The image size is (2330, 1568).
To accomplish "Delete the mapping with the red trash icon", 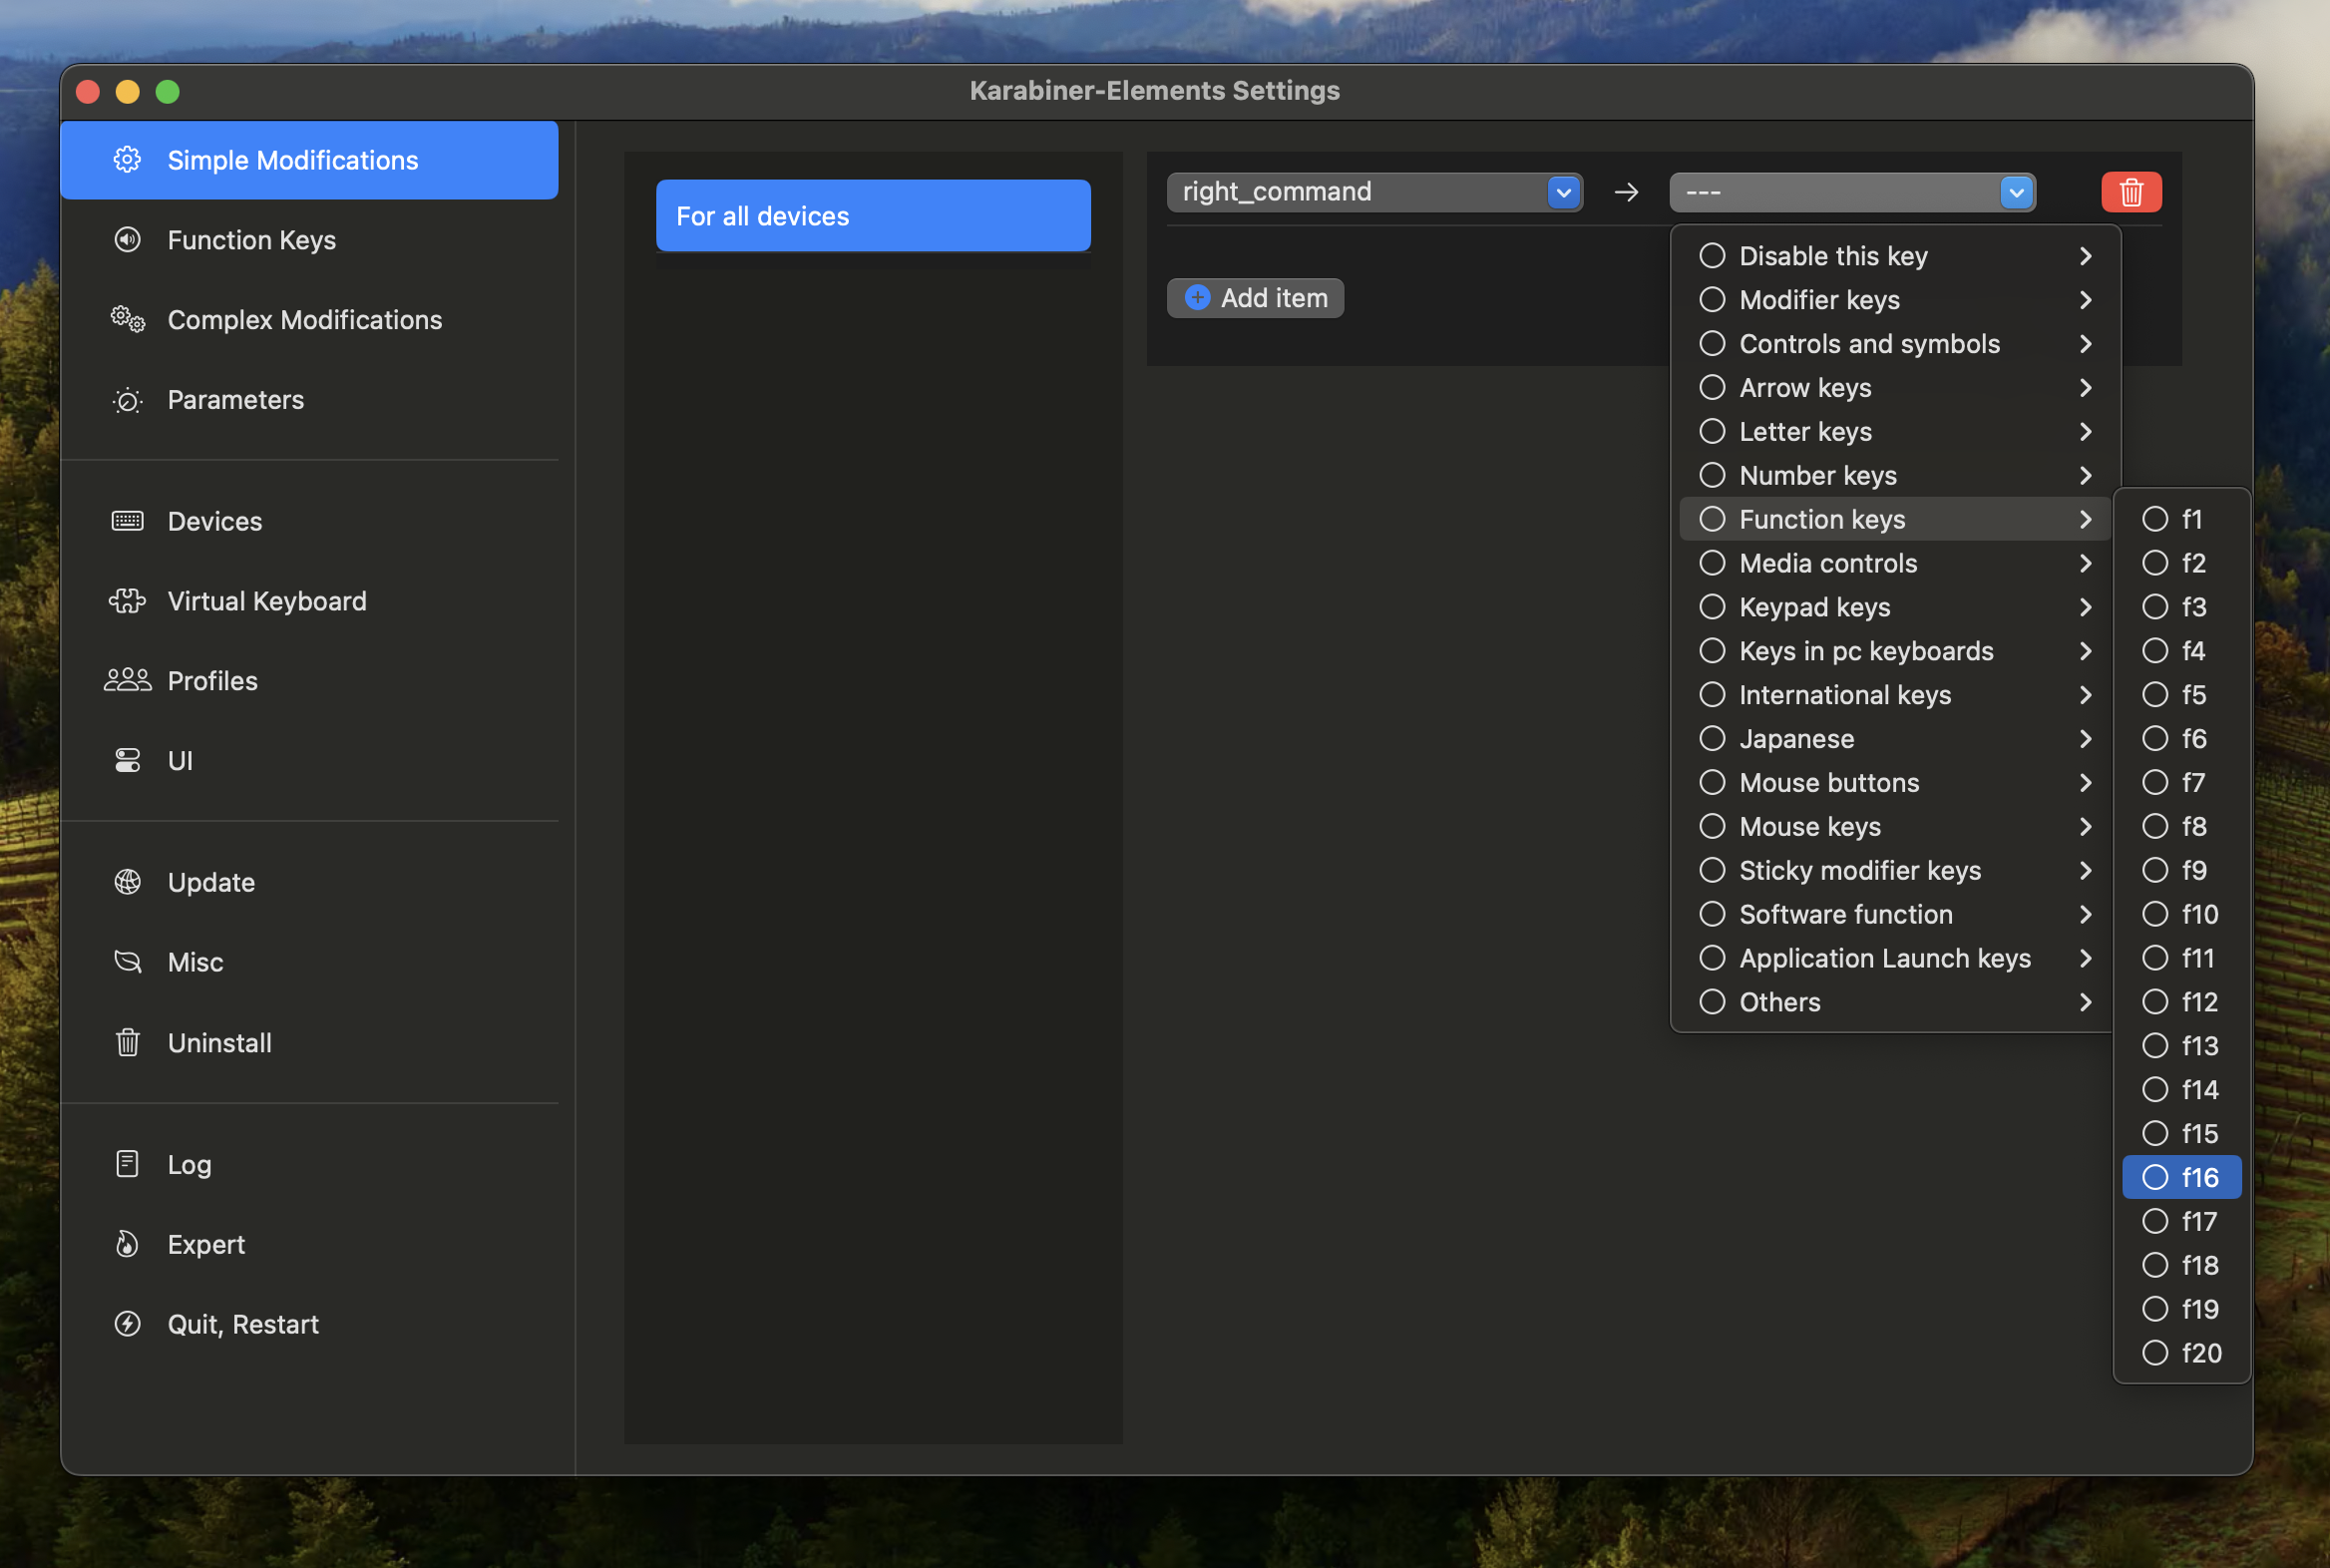I will pyautogui.click(x=2131, y=192).
